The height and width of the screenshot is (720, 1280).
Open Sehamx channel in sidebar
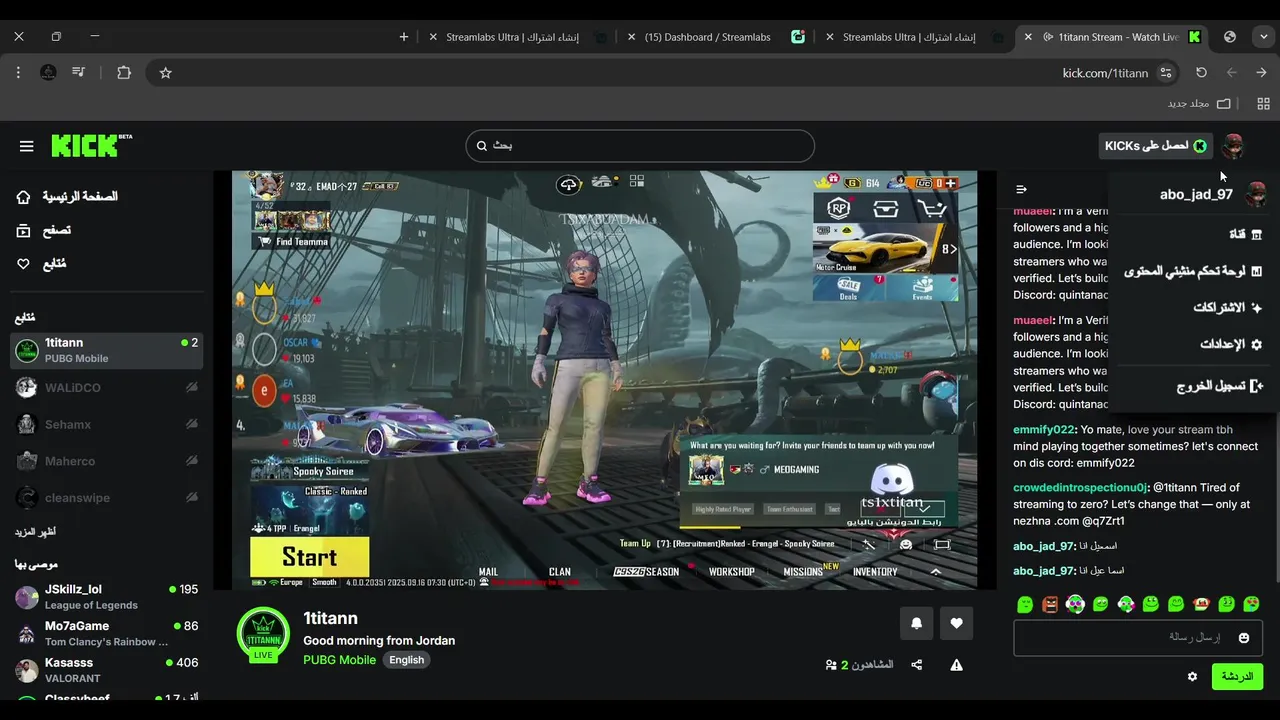[106, 424]
